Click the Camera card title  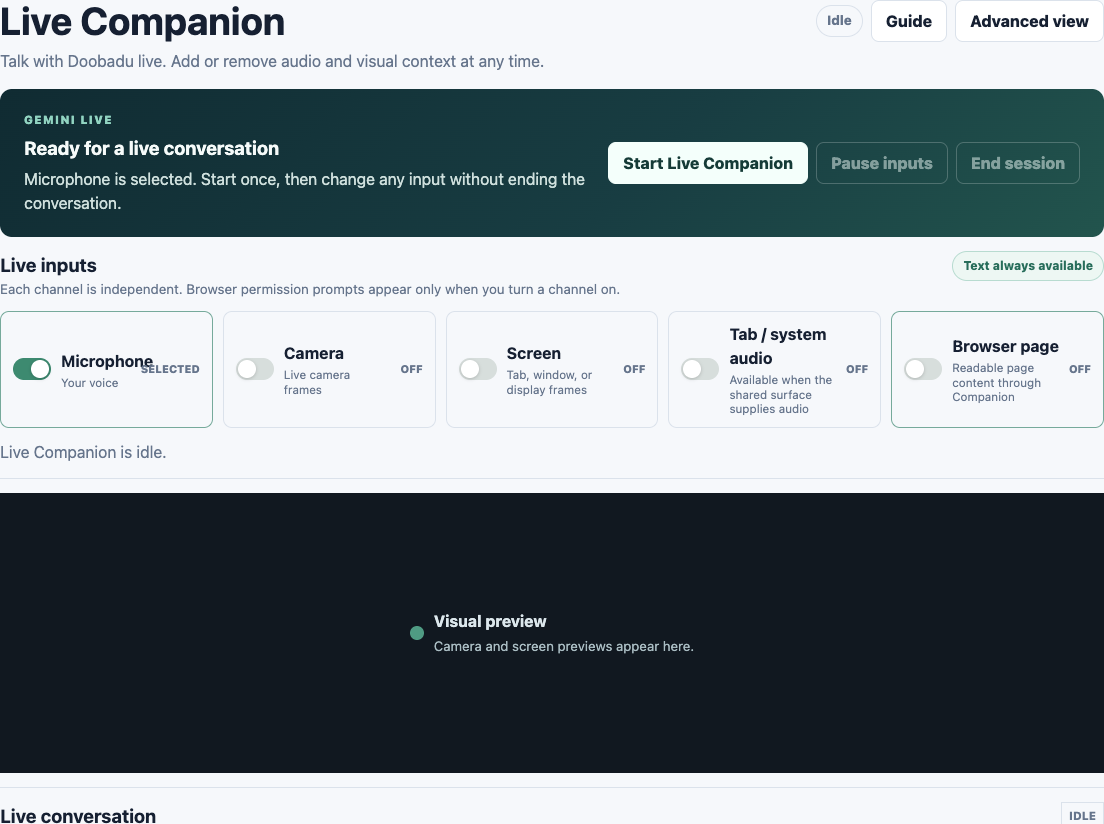tap(314, 354)
